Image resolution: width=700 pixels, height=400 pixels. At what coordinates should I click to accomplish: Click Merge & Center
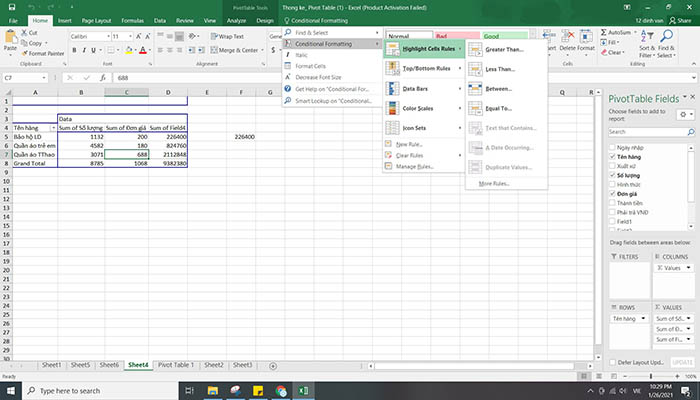pyautogui.click(x=235, y=50)
